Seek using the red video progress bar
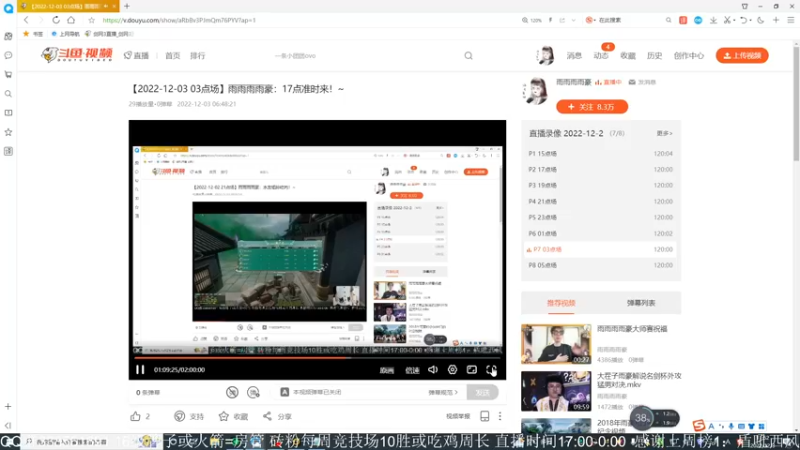Screen dimensions: 800x450 pos(317,358)
